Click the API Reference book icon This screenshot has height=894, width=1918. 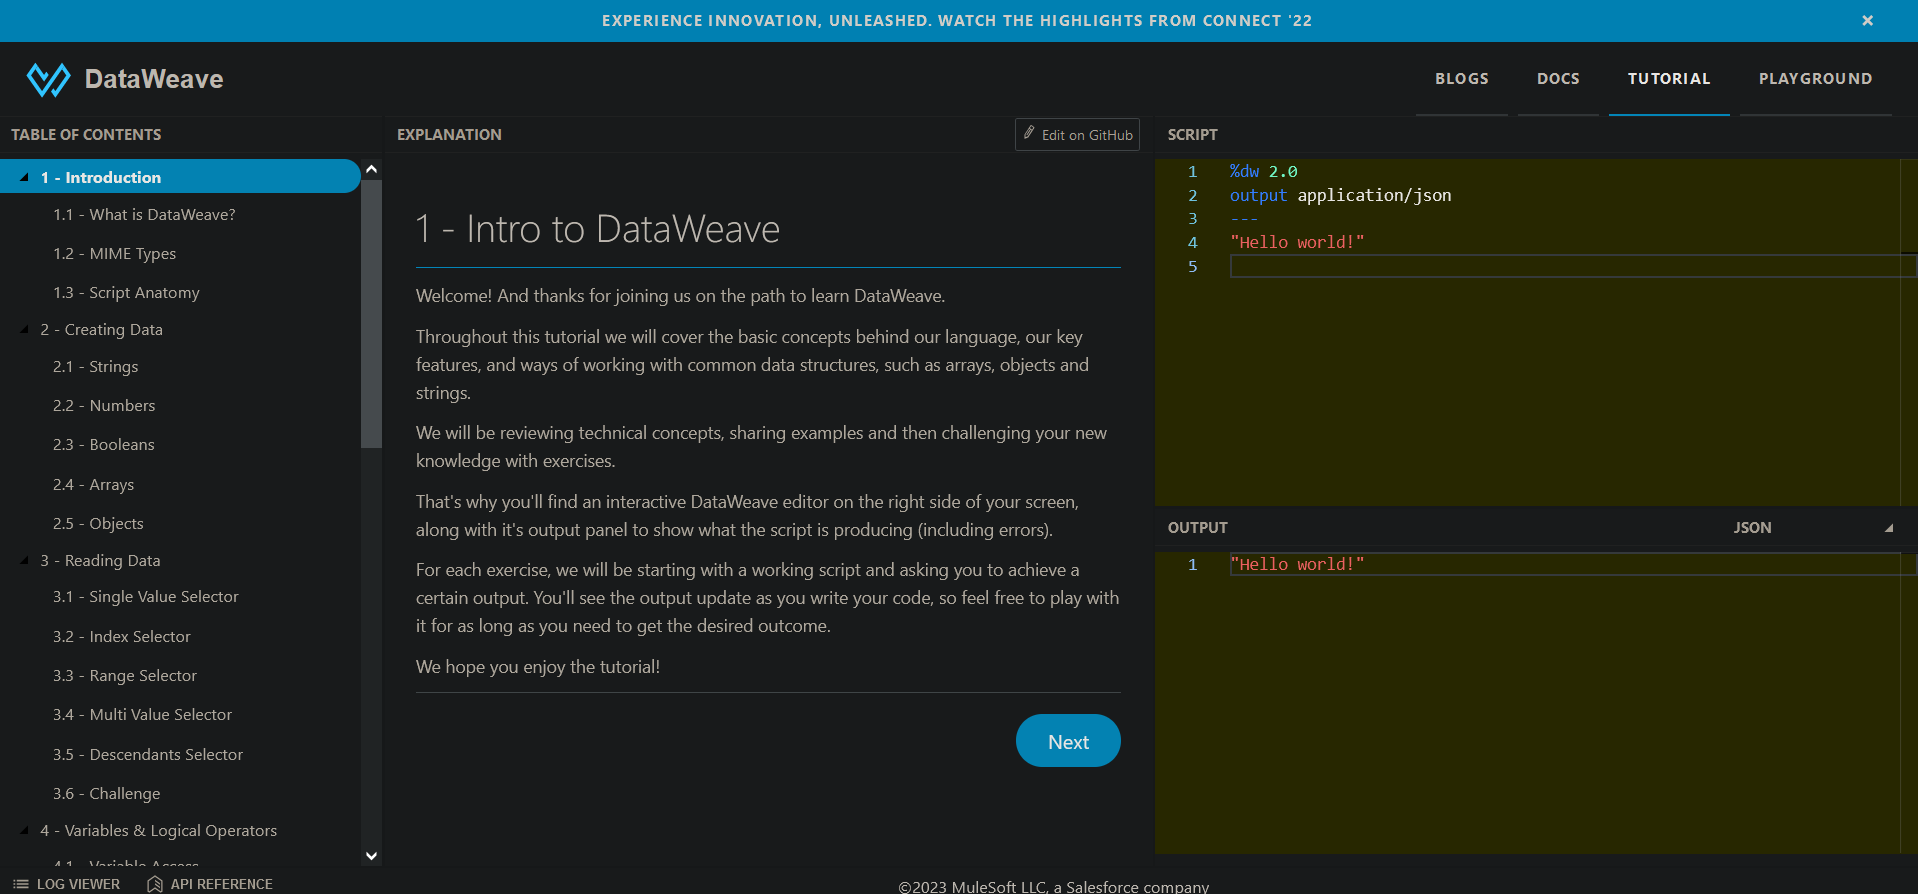155,884
